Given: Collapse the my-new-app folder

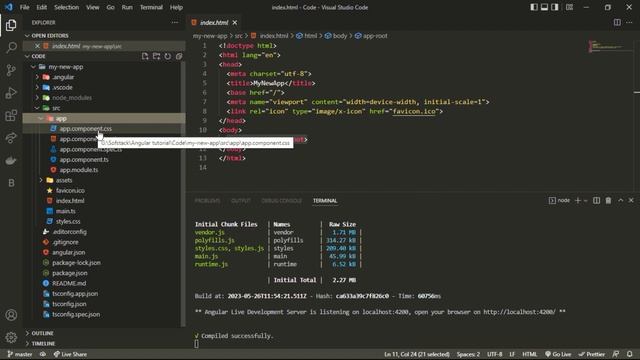Looking at the screenshot, I should pyautogui.click(x=33, y=67).
